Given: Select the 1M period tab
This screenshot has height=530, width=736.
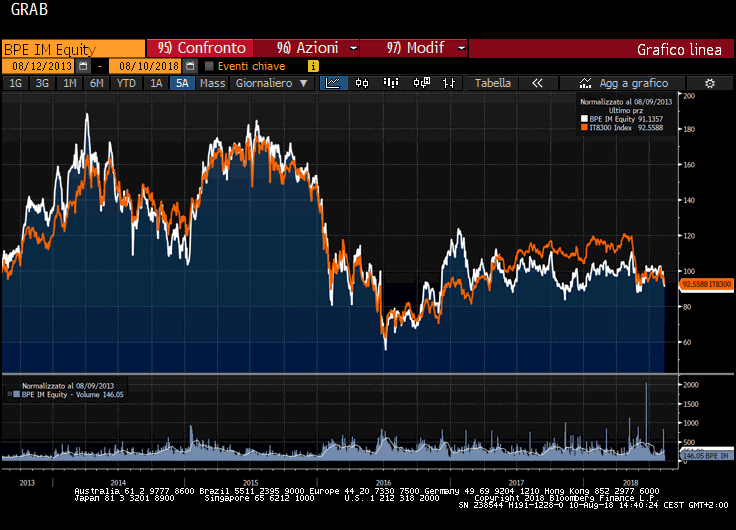Looking at the screenshot, I should [x=69, y=83].
